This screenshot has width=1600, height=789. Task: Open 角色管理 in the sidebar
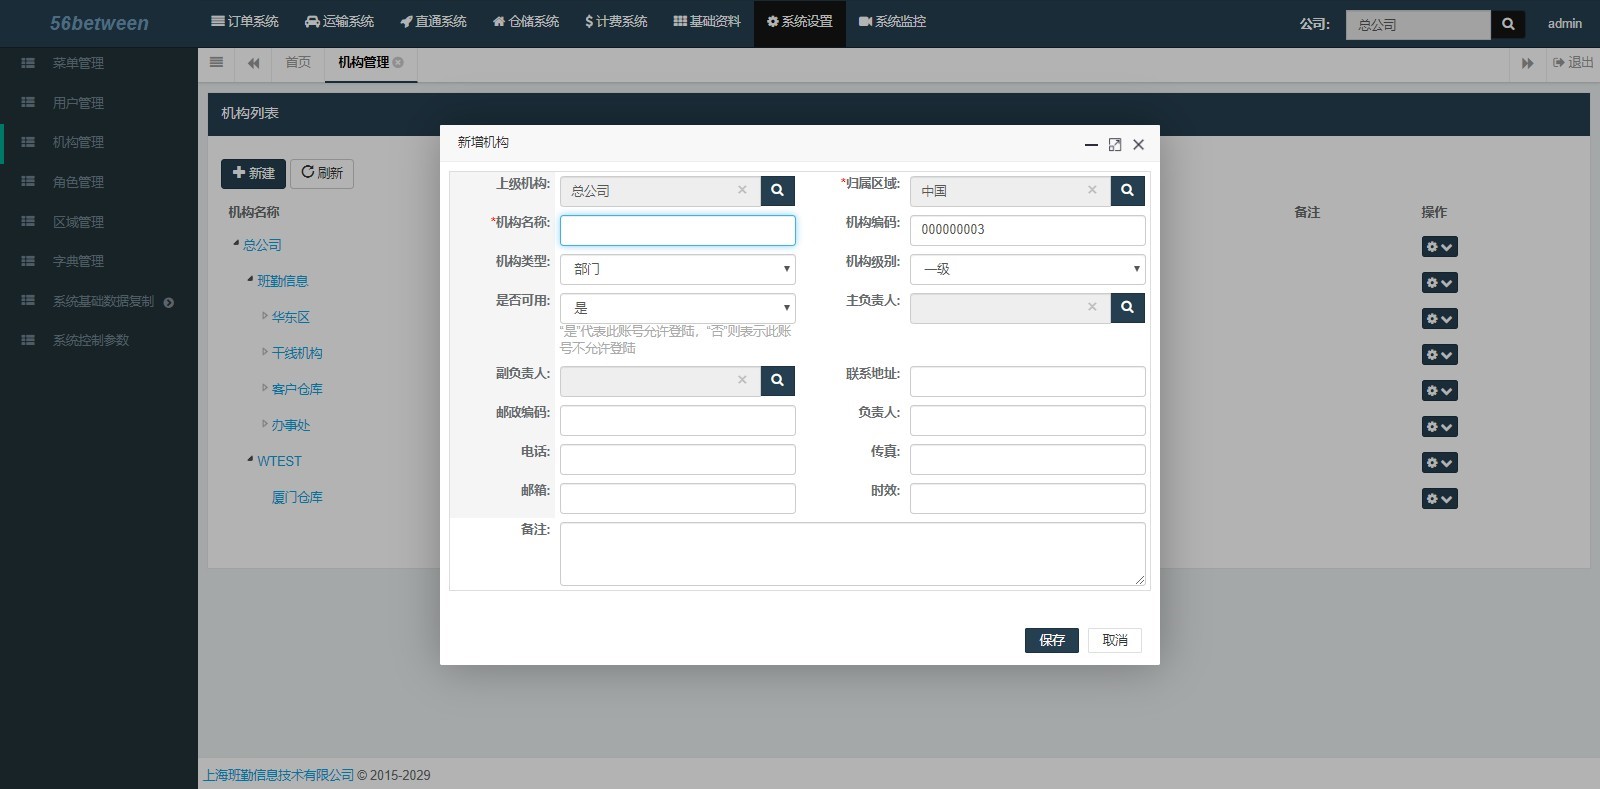click(78, 182)
